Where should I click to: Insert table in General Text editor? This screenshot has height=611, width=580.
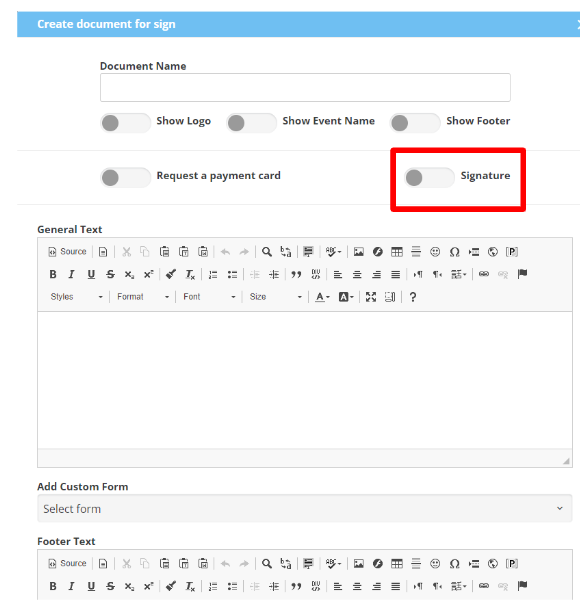(397, 252)
